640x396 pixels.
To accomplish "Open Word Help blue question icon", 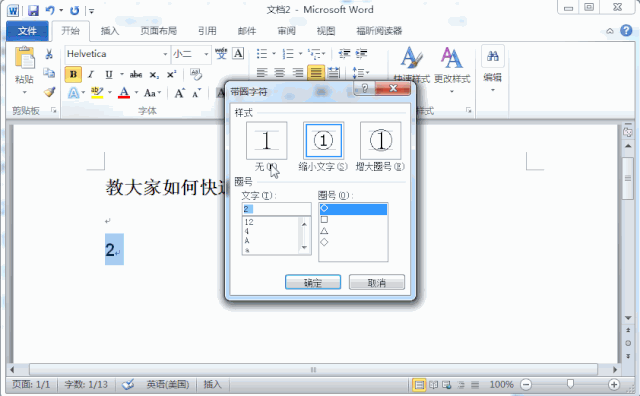I will 626,30.
